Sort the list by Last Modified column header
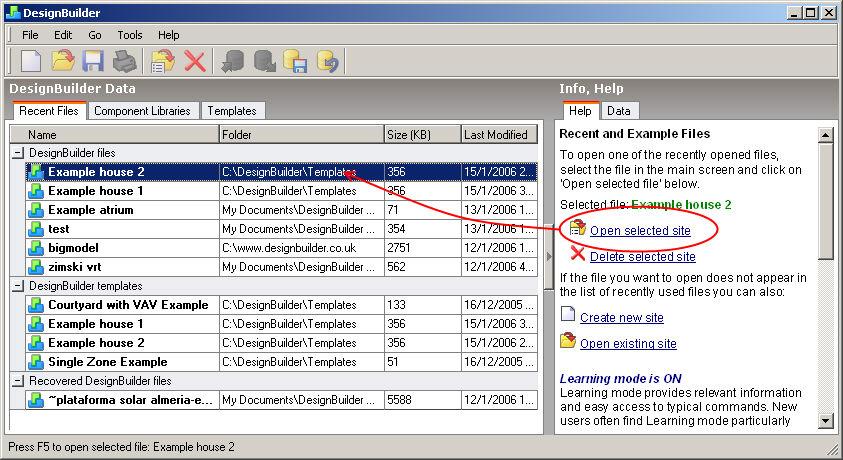 pos(499,134)
